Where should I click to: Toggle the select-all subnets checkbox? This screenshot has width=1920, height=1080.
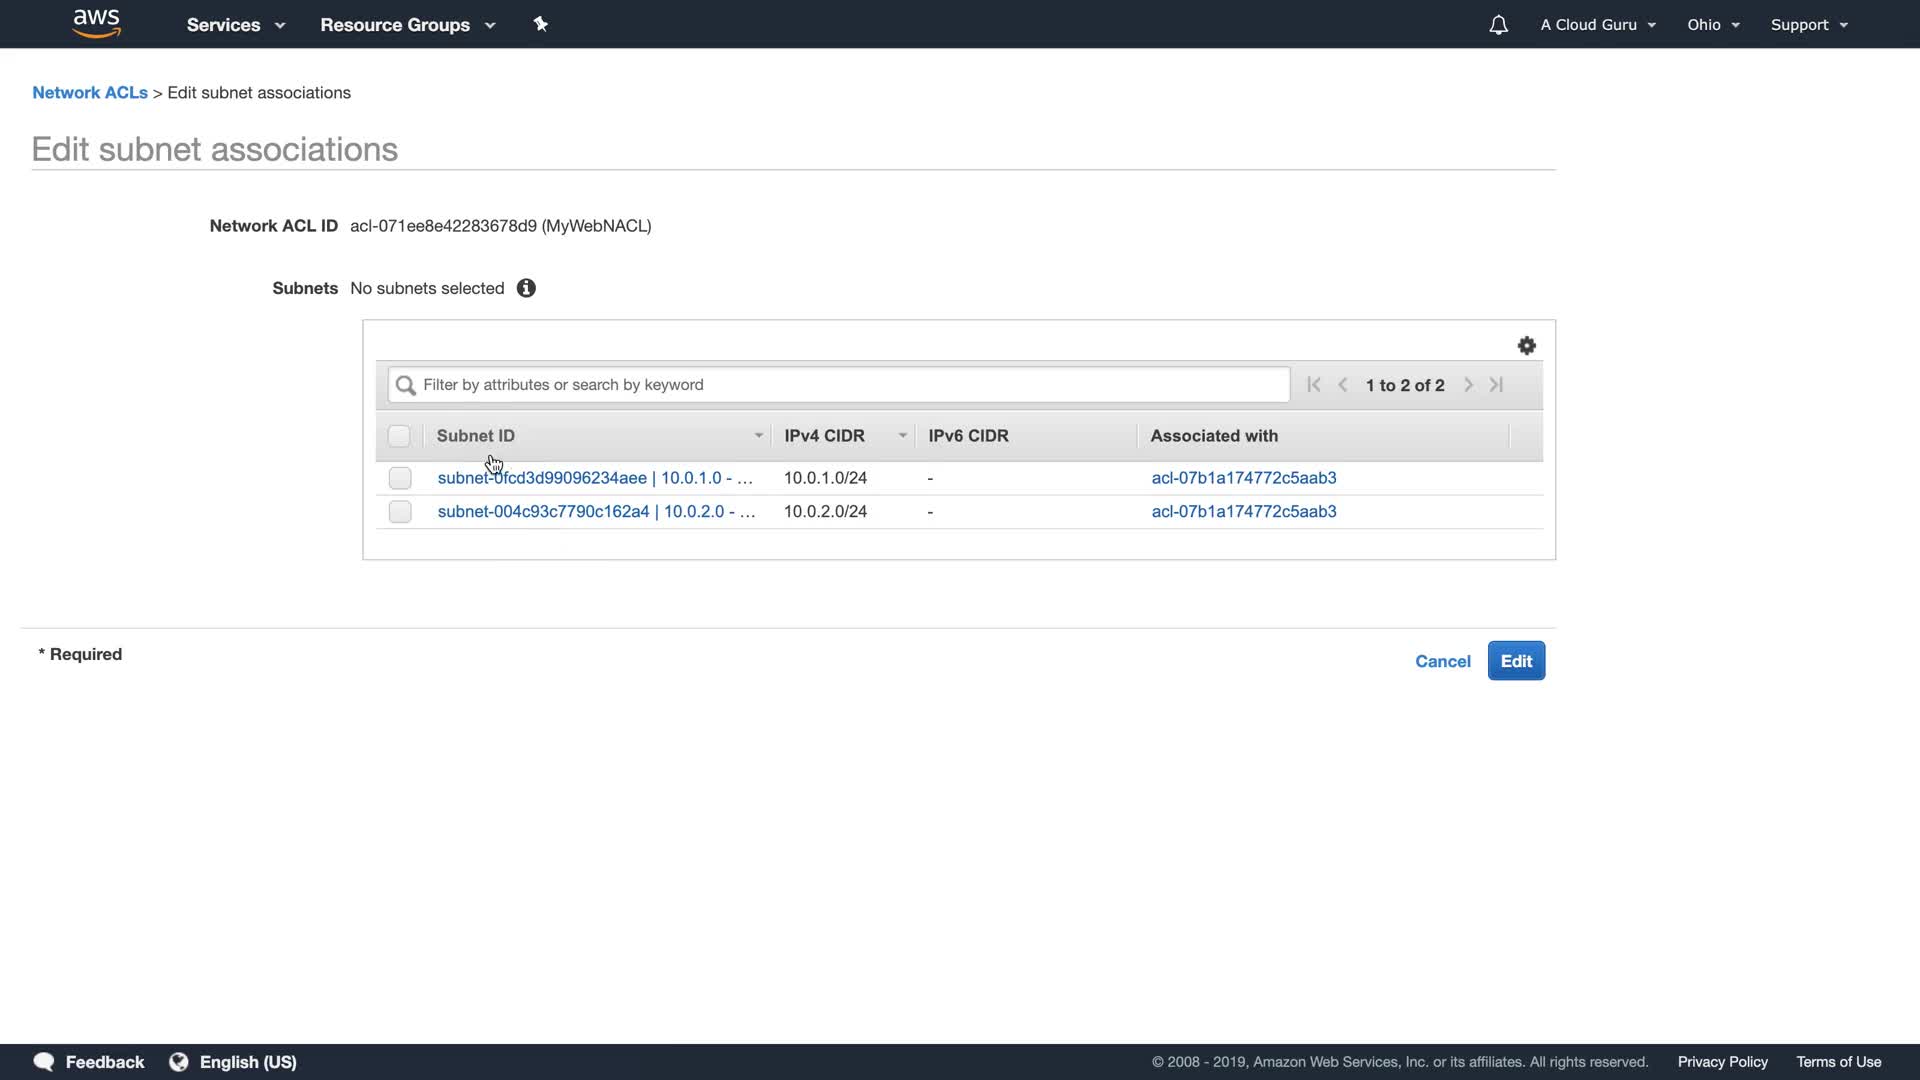[399, 436]
